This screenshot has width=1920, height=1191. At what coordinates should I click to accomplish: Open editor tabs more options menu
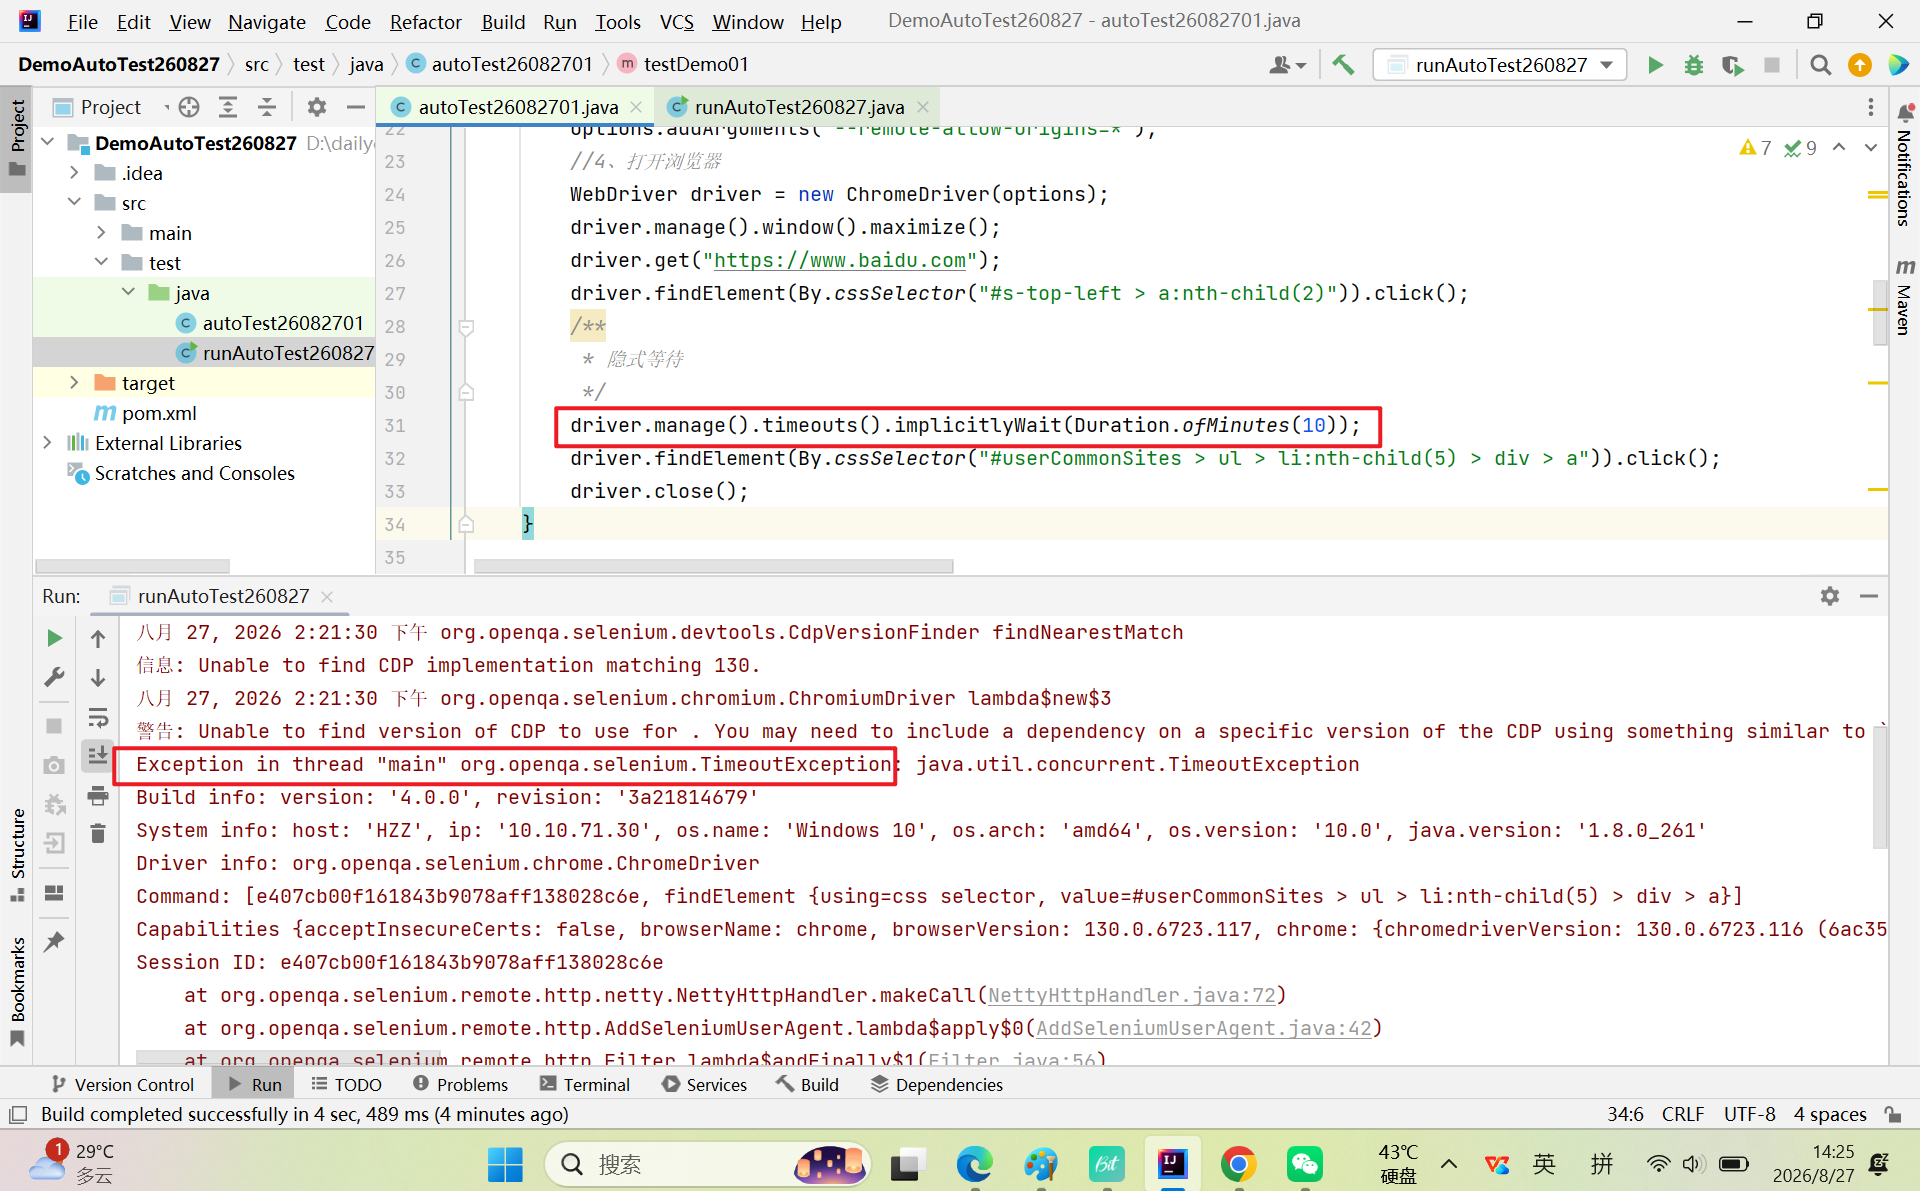tap(1871, 107)
